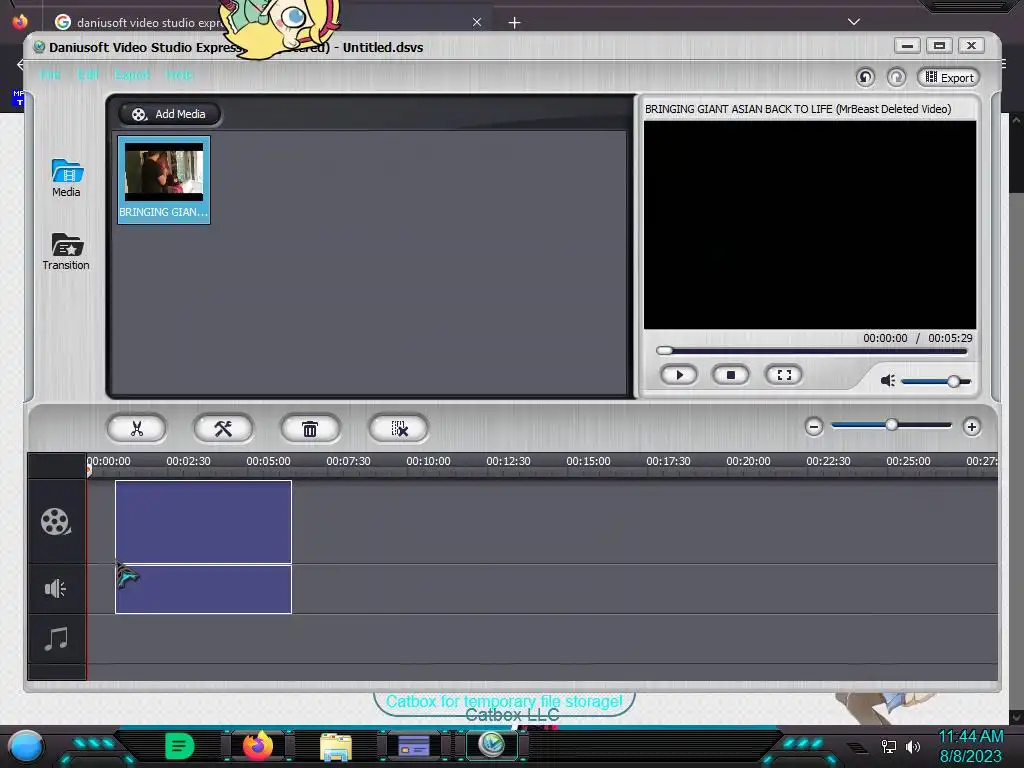Maximize the Daniusoft window

click(939, 46)
